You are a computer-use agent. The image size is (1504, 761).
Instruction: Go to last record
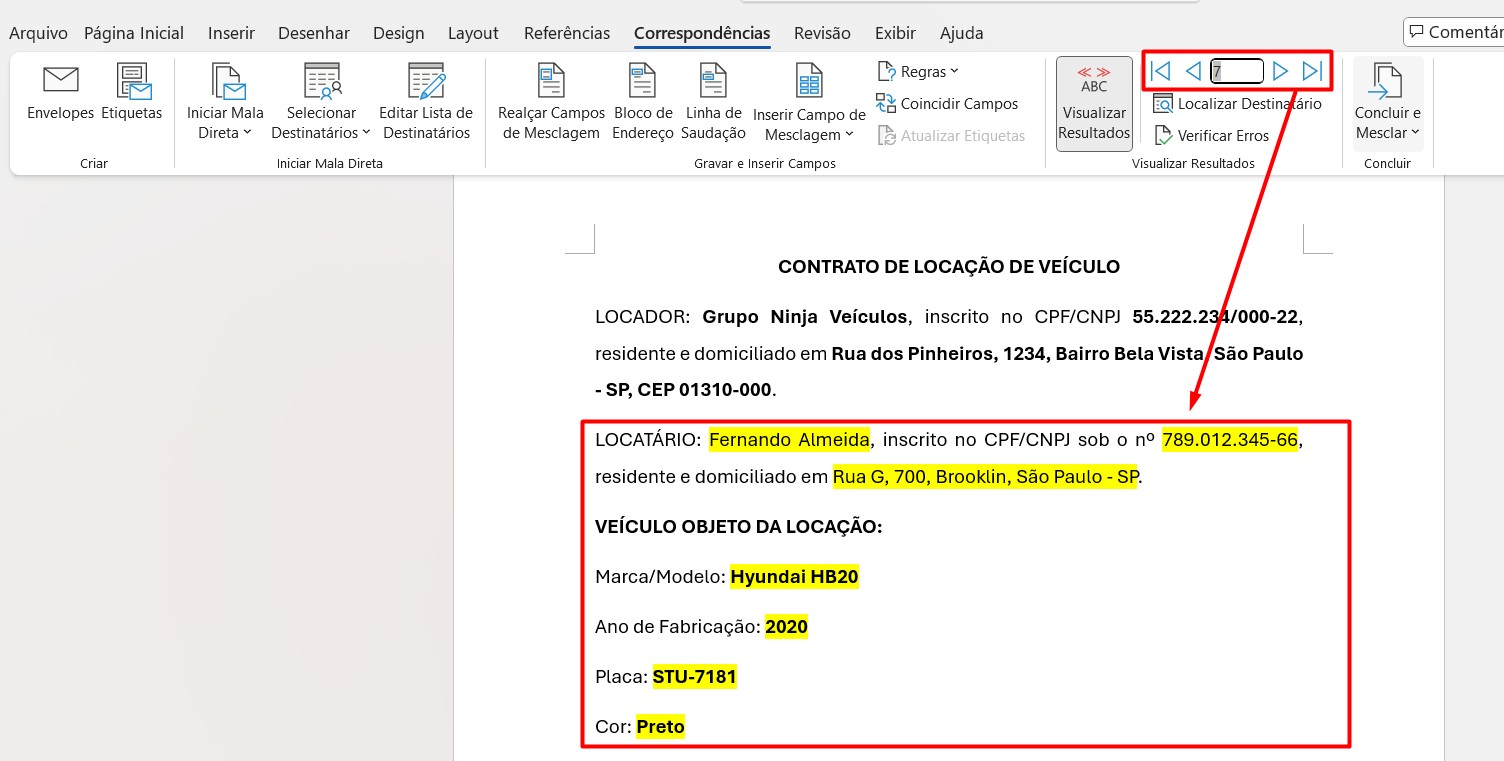(1312, 71)
